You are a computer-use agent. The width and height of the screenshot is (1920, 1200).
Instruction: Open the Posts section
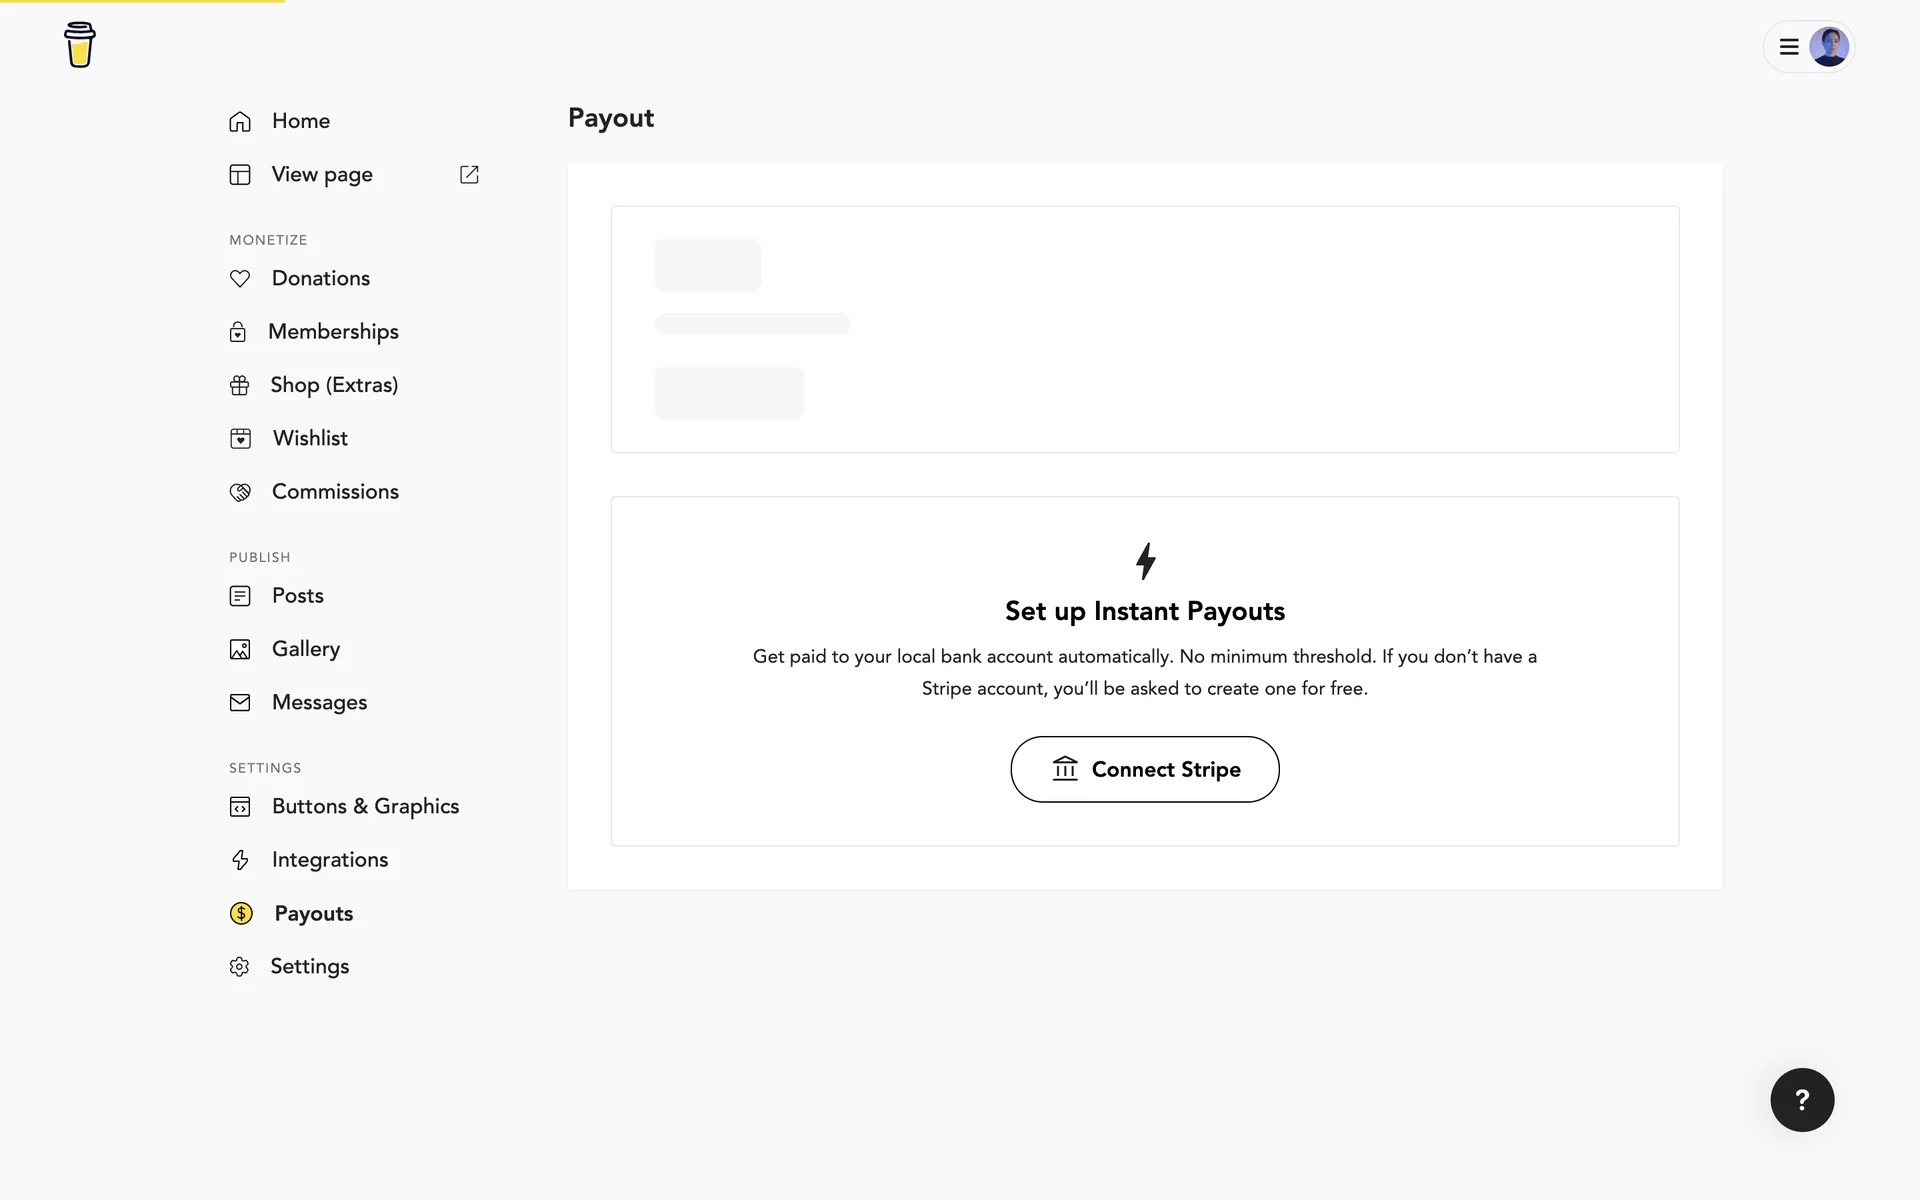(298, 596)
